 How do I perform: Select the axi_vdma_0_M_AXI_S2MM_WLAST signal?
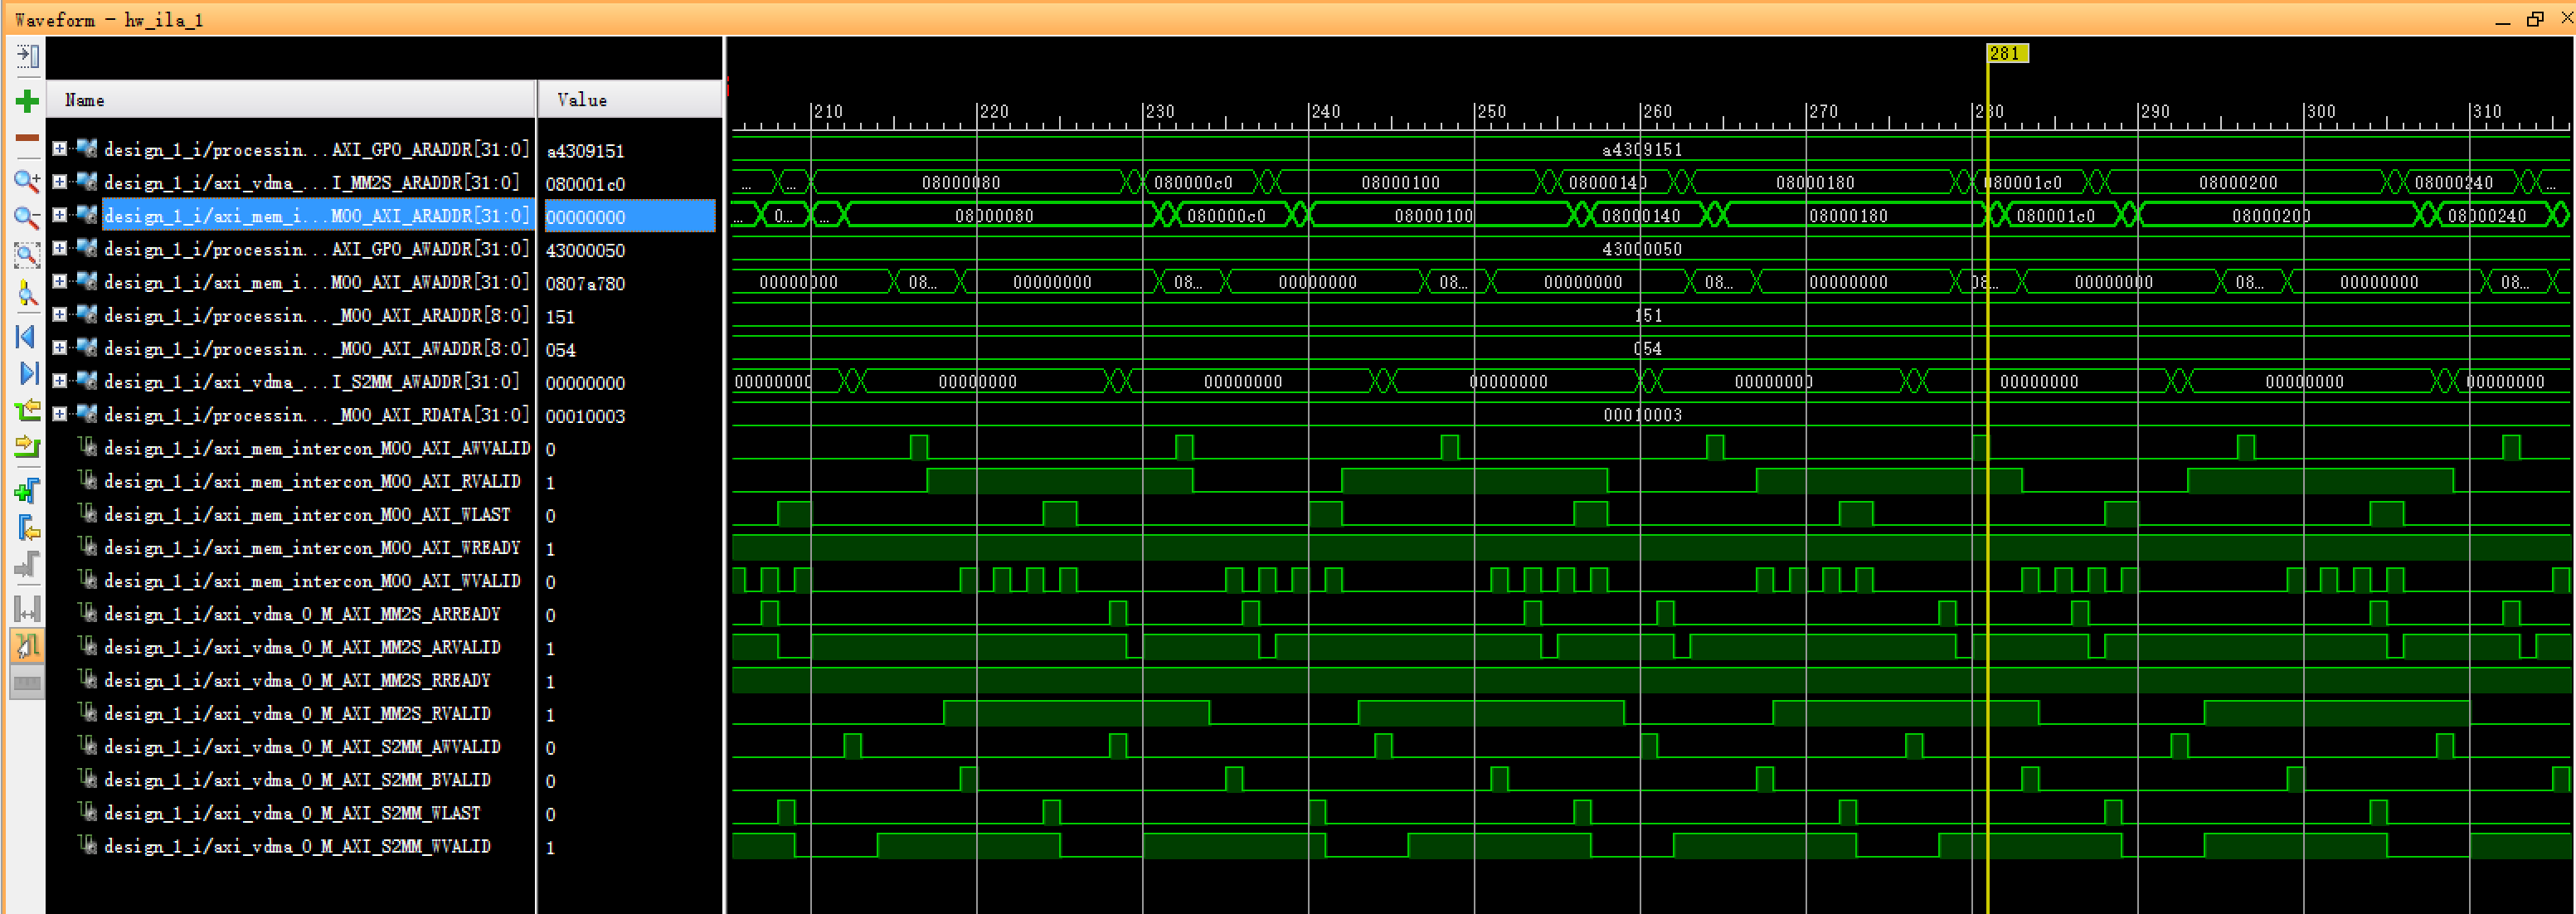tap(292, 813)
